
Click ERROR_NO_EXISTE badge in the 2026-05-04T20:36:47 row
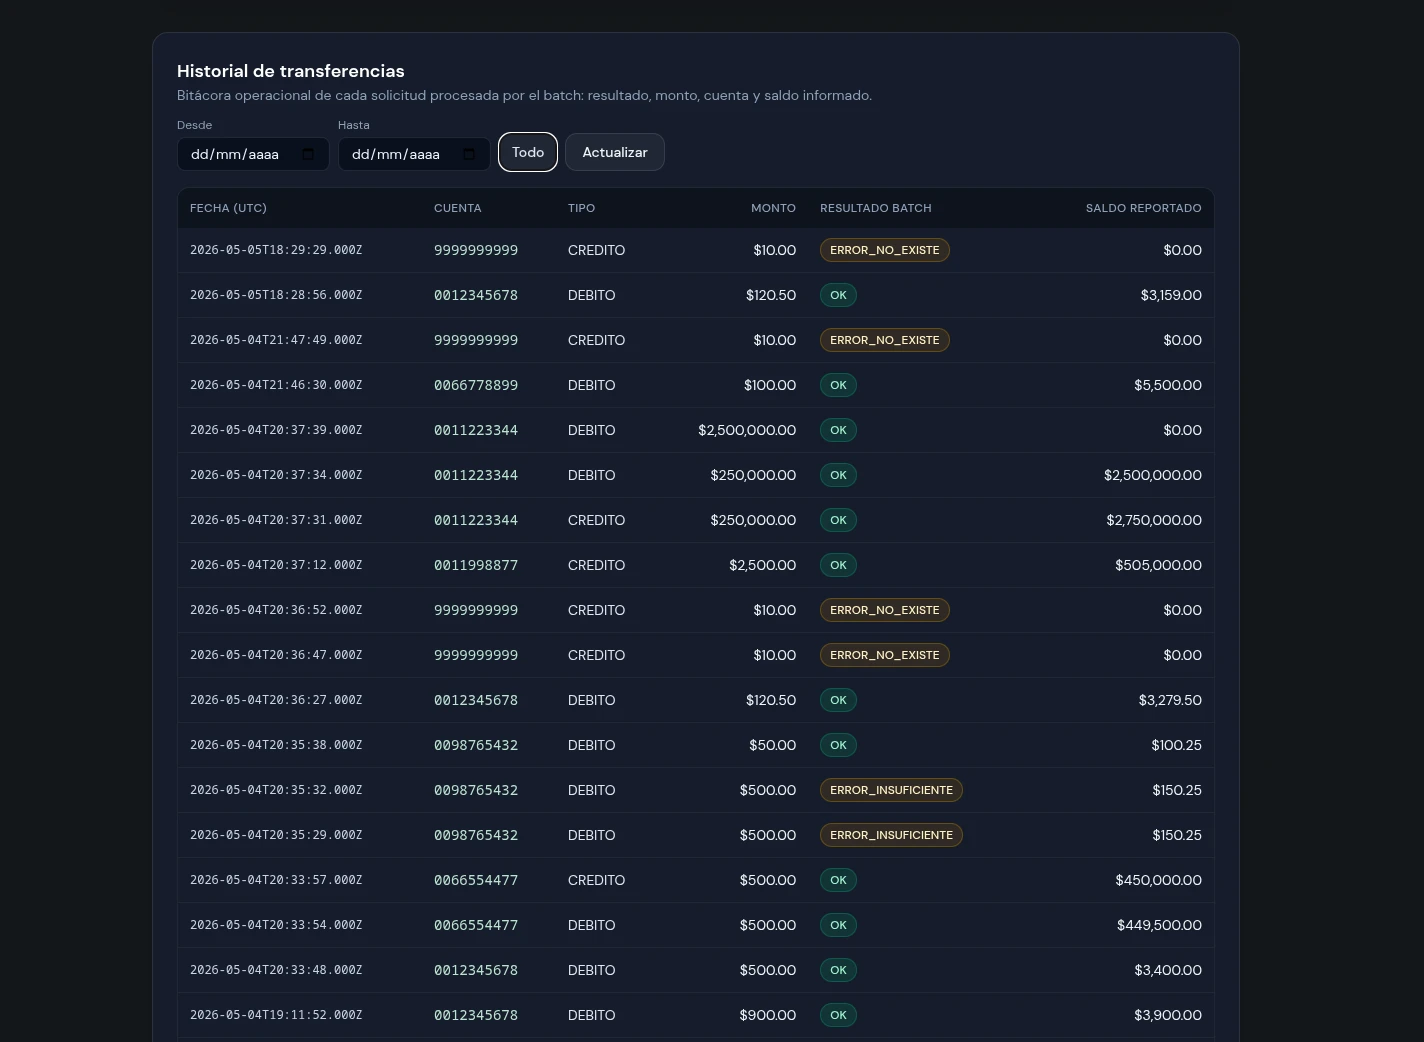click(x=885, y=655)
